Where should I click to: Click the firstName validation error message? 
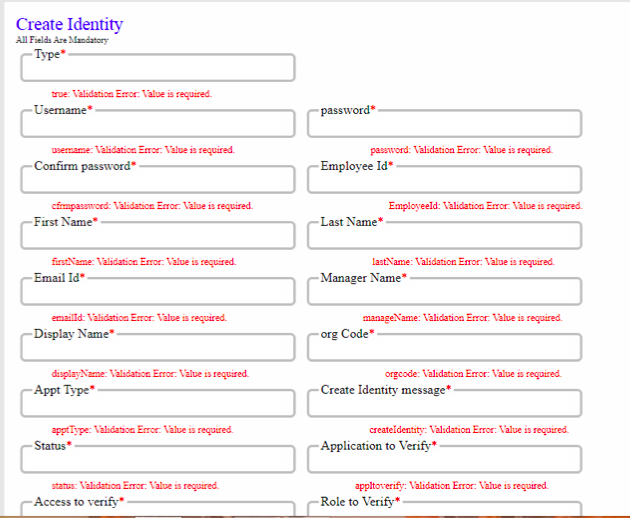[144, 261]
